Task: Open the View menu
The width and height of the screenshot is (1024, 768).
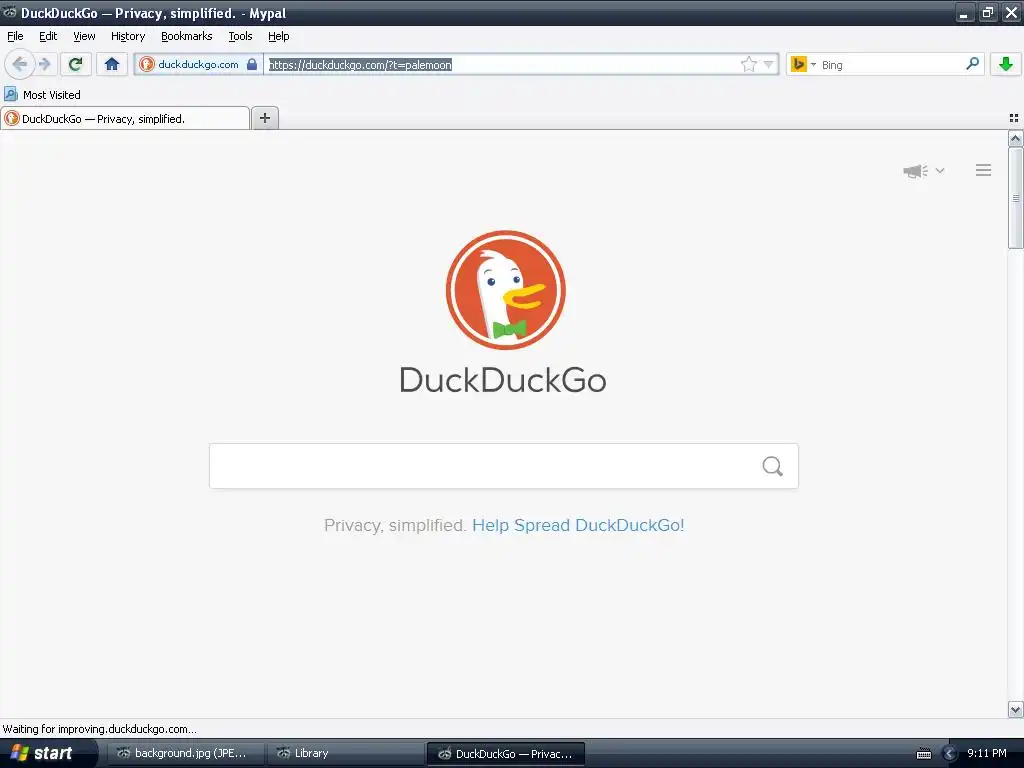Action: click(84, 36)
